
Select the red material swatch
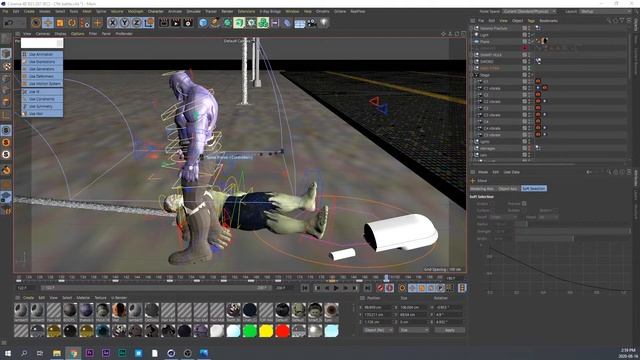(282, 331)
